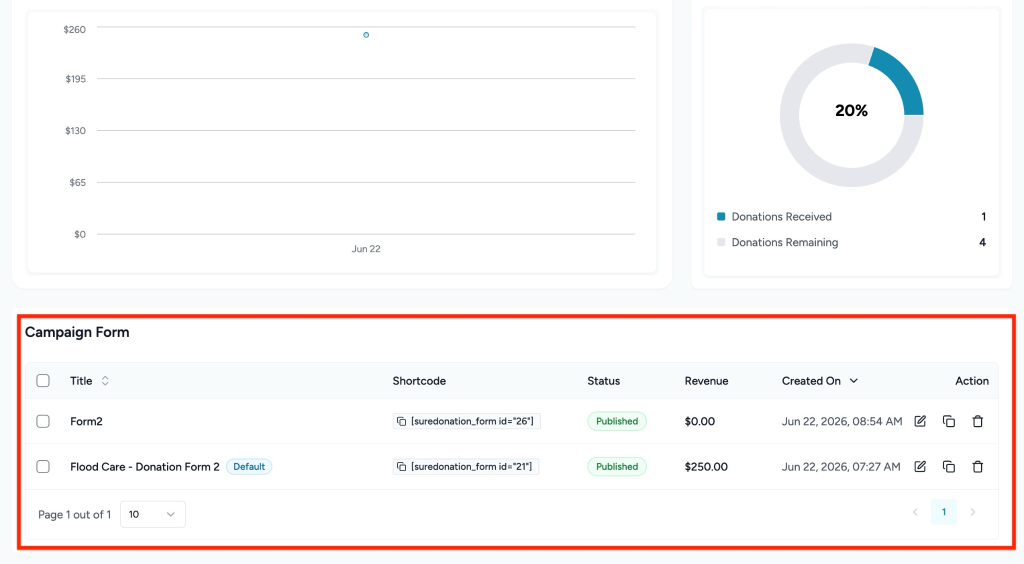This screenshot has height=564, width=1024.
Task: Edit the Form2 campaign form
Action: (x=920, y=421)
